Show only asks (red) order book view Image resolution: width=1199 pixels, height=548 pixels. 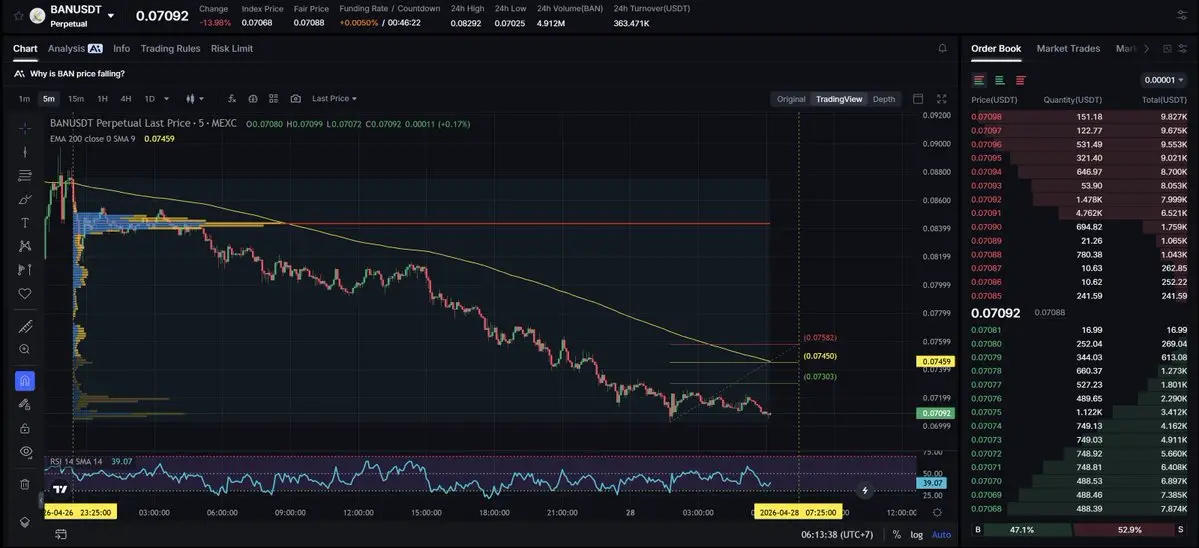pyautogui.click(x=1020, y=80)
